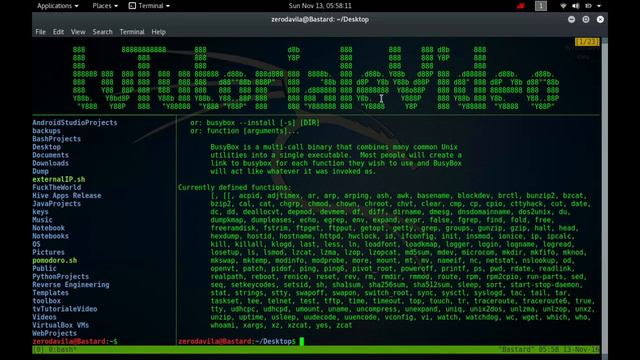Click the terminal window title bar text
640x360 pixels.
click(320, 19)
